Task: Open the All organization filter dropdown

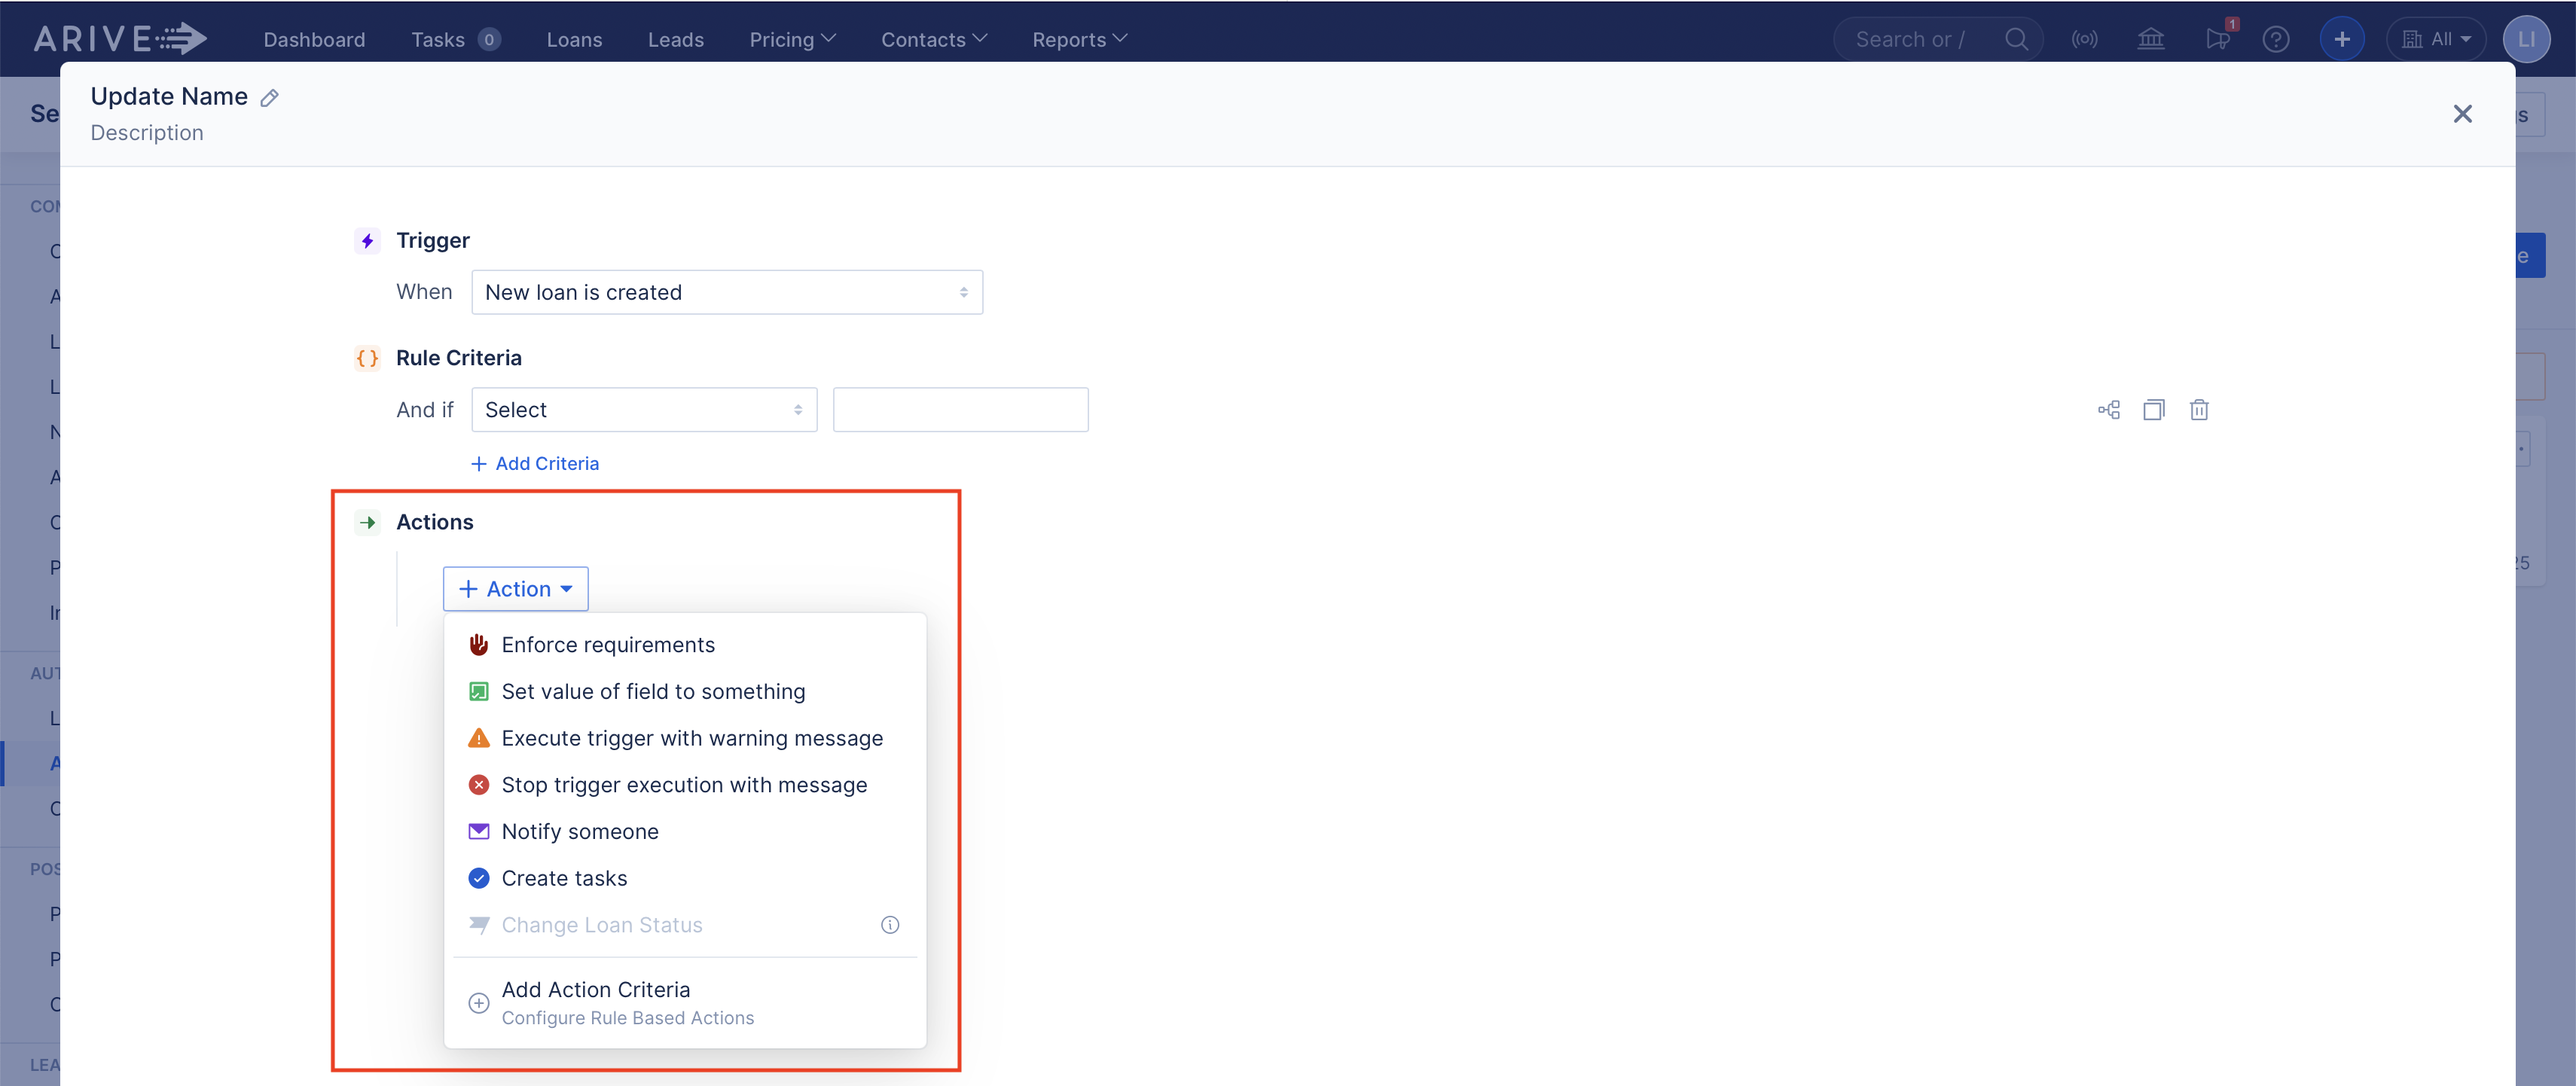Action: (2437, 39)
